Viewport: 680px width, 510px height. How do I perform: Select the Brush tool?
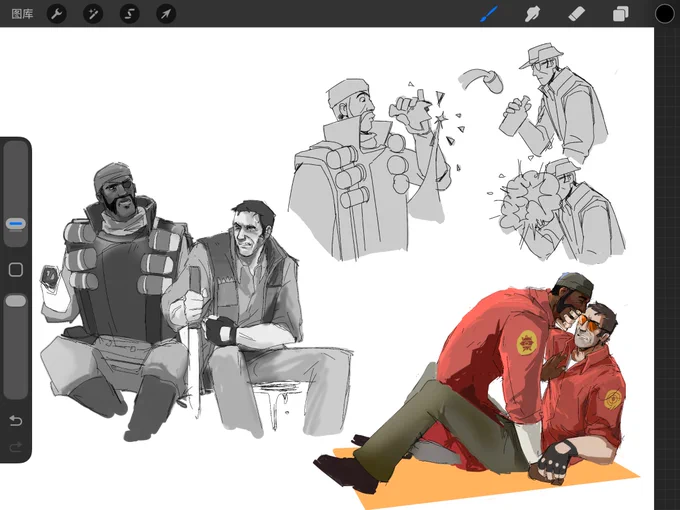coord(489,14)
